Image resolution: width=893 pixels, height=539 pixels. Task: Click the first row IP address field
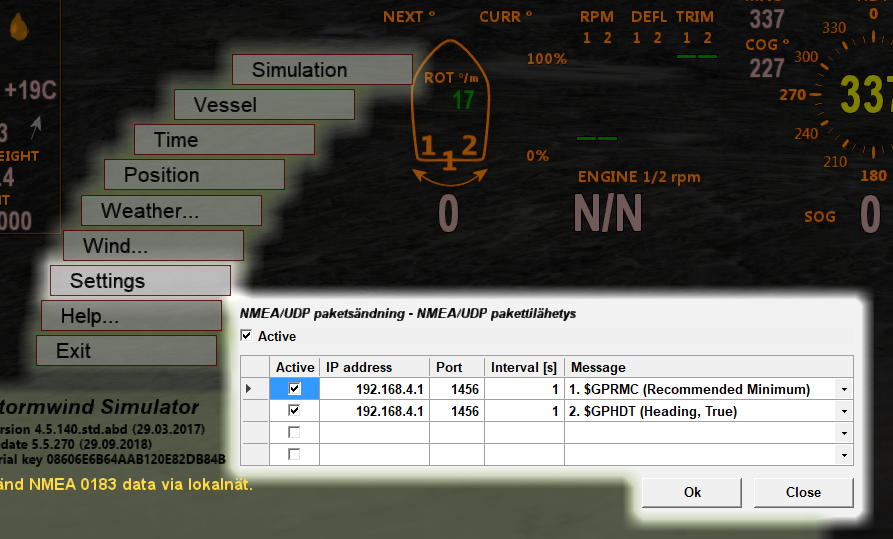[x=374, y=389]
